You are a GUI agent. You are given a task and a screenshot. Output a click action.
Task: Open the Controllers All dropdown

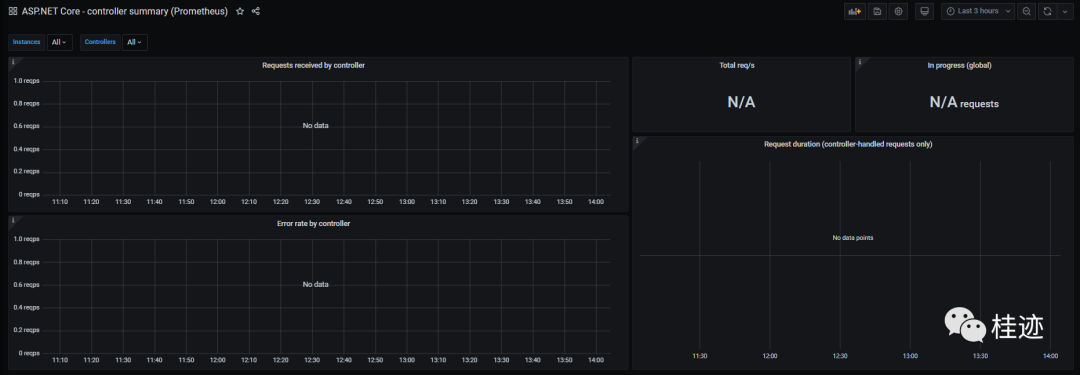coord(135,42)
